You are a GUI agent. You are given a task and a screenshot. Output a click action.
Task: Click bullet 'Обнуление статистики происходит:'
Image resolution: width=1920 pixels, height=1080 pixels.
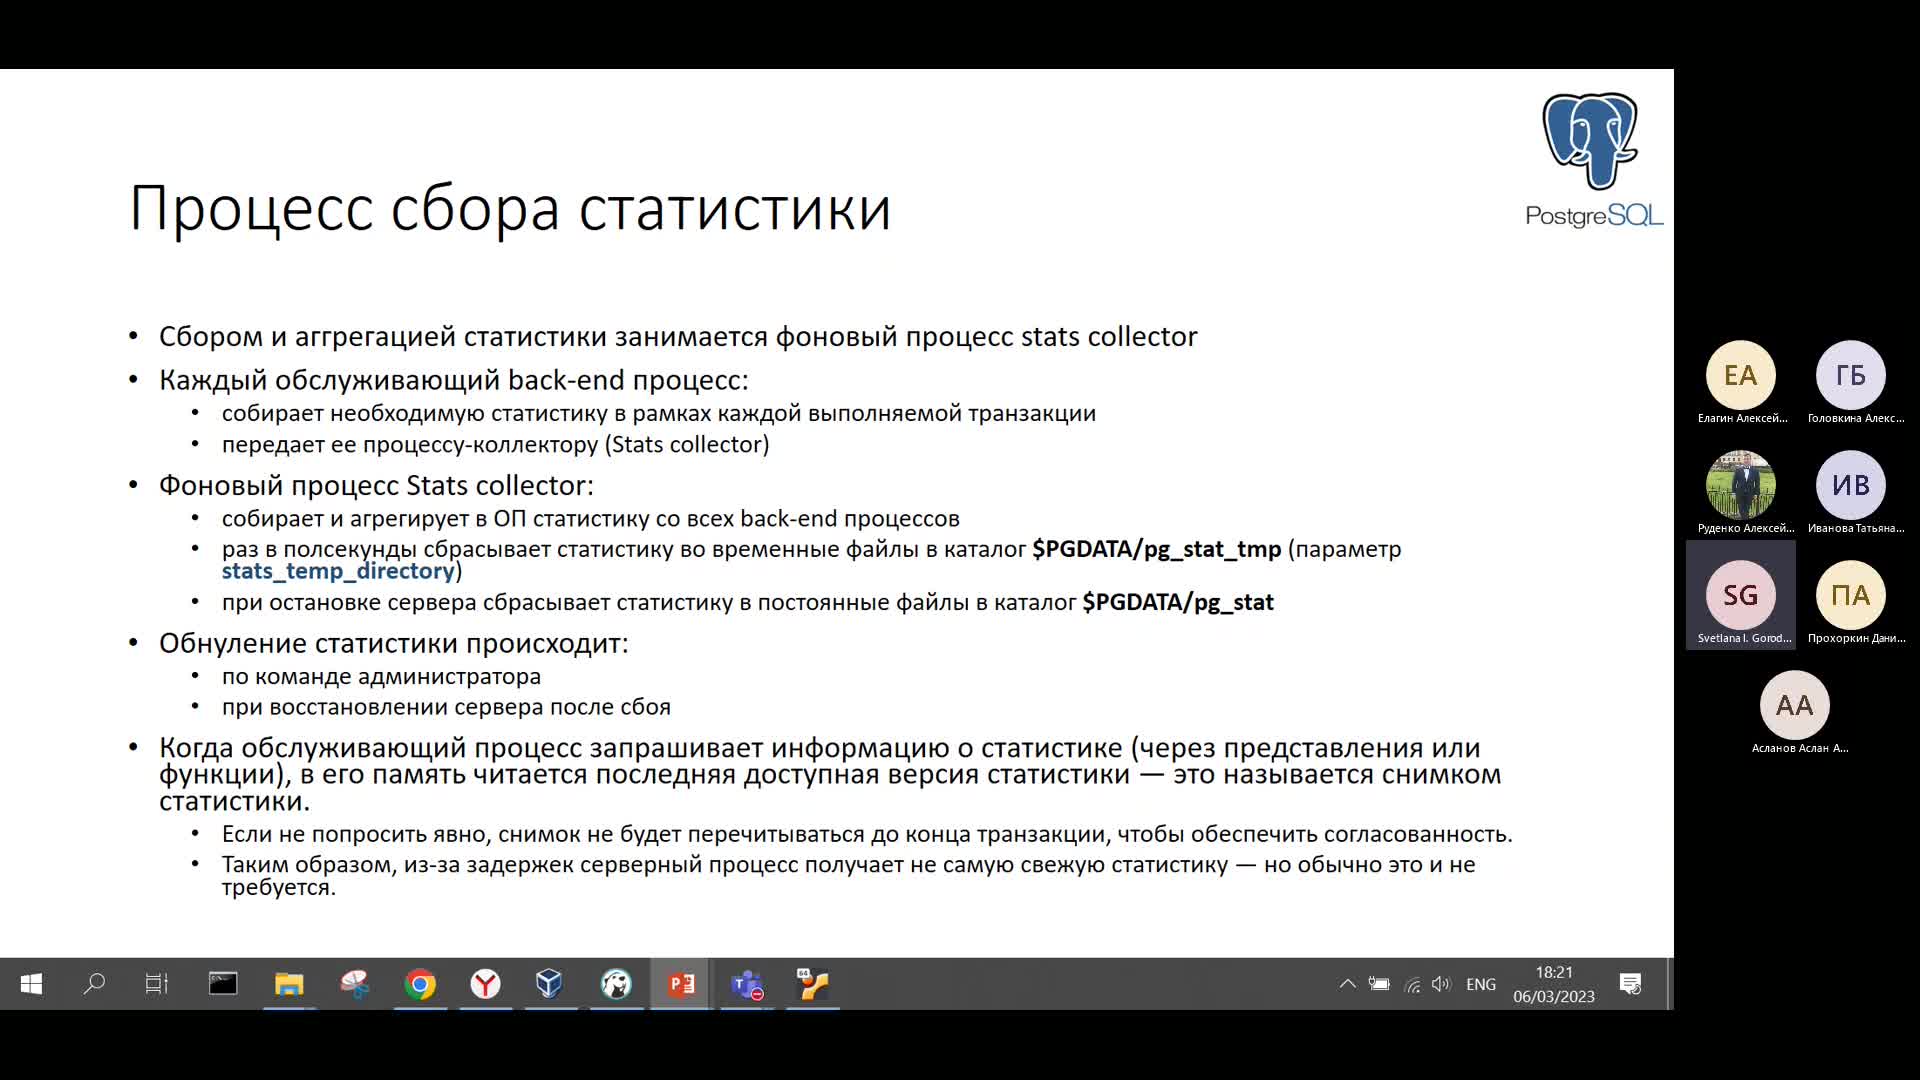pos(394,643)
